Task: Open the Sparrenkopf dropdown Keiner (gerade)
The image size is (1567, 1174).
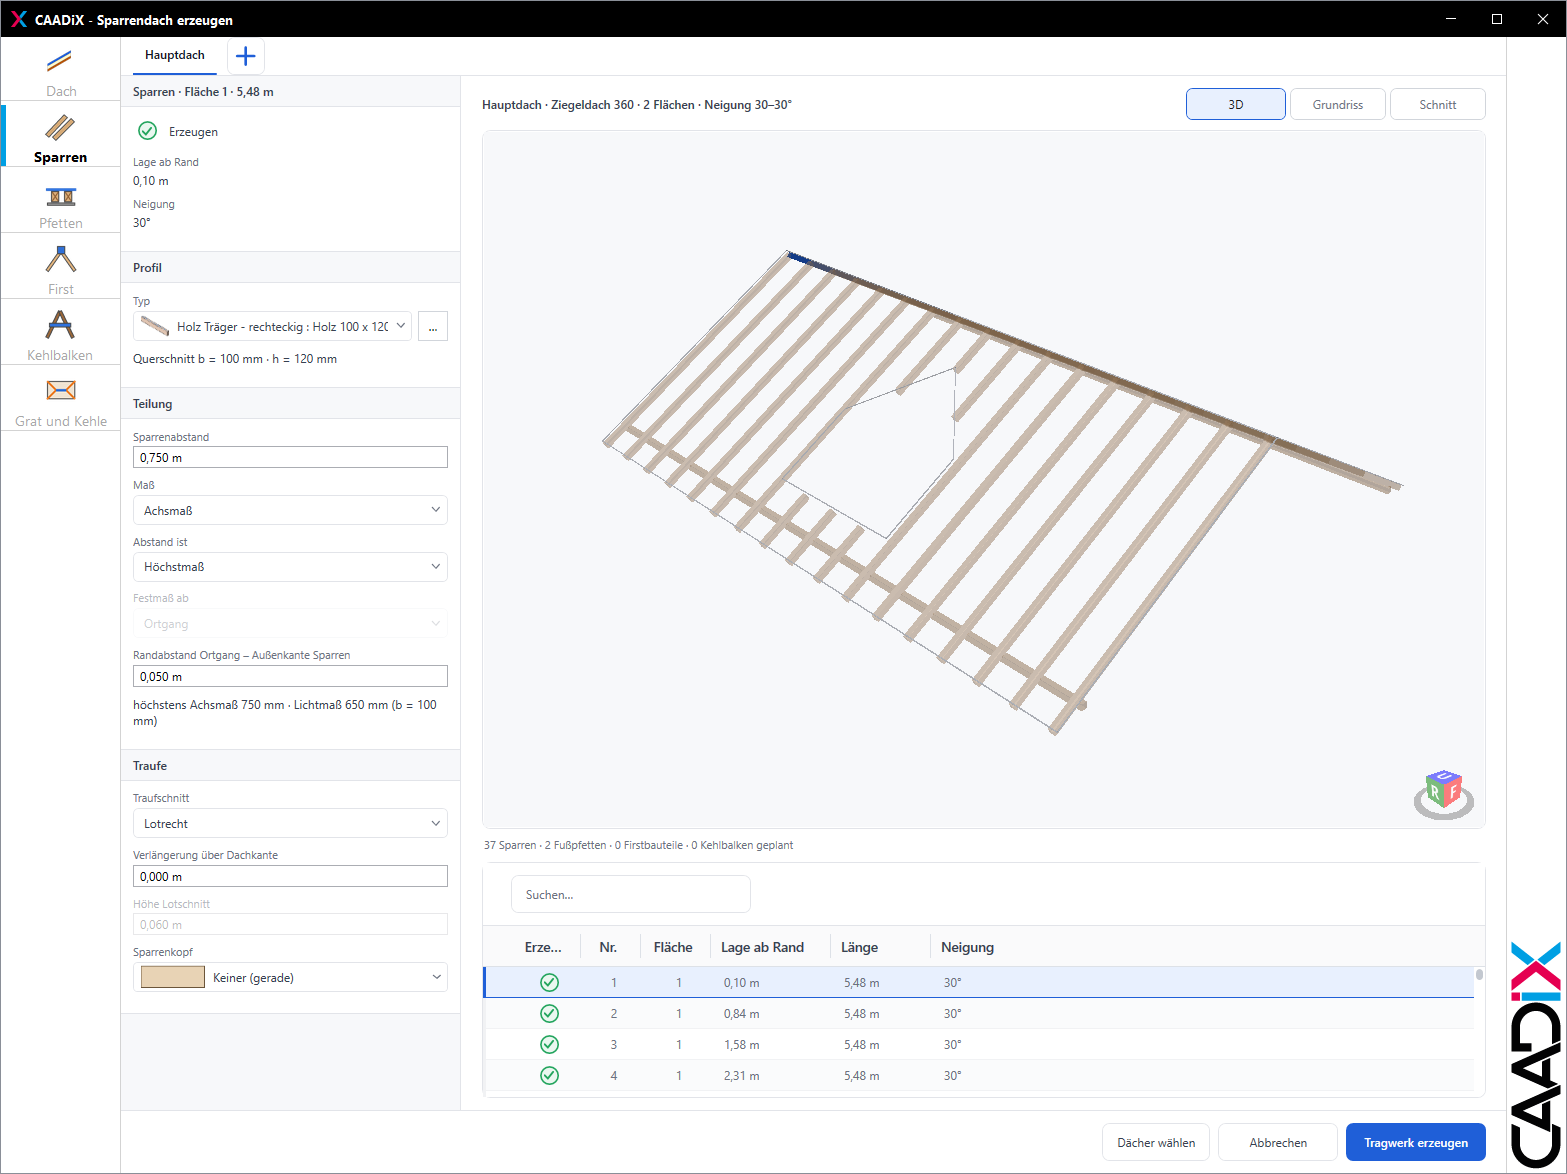Action: [290, 977]
